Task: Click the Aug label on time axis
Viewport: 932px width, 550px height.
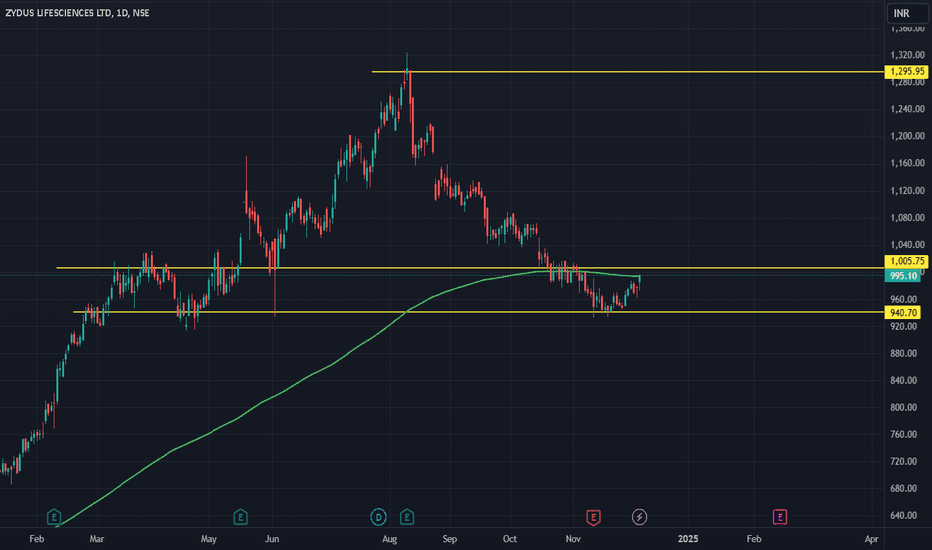Action: [389, 539]
